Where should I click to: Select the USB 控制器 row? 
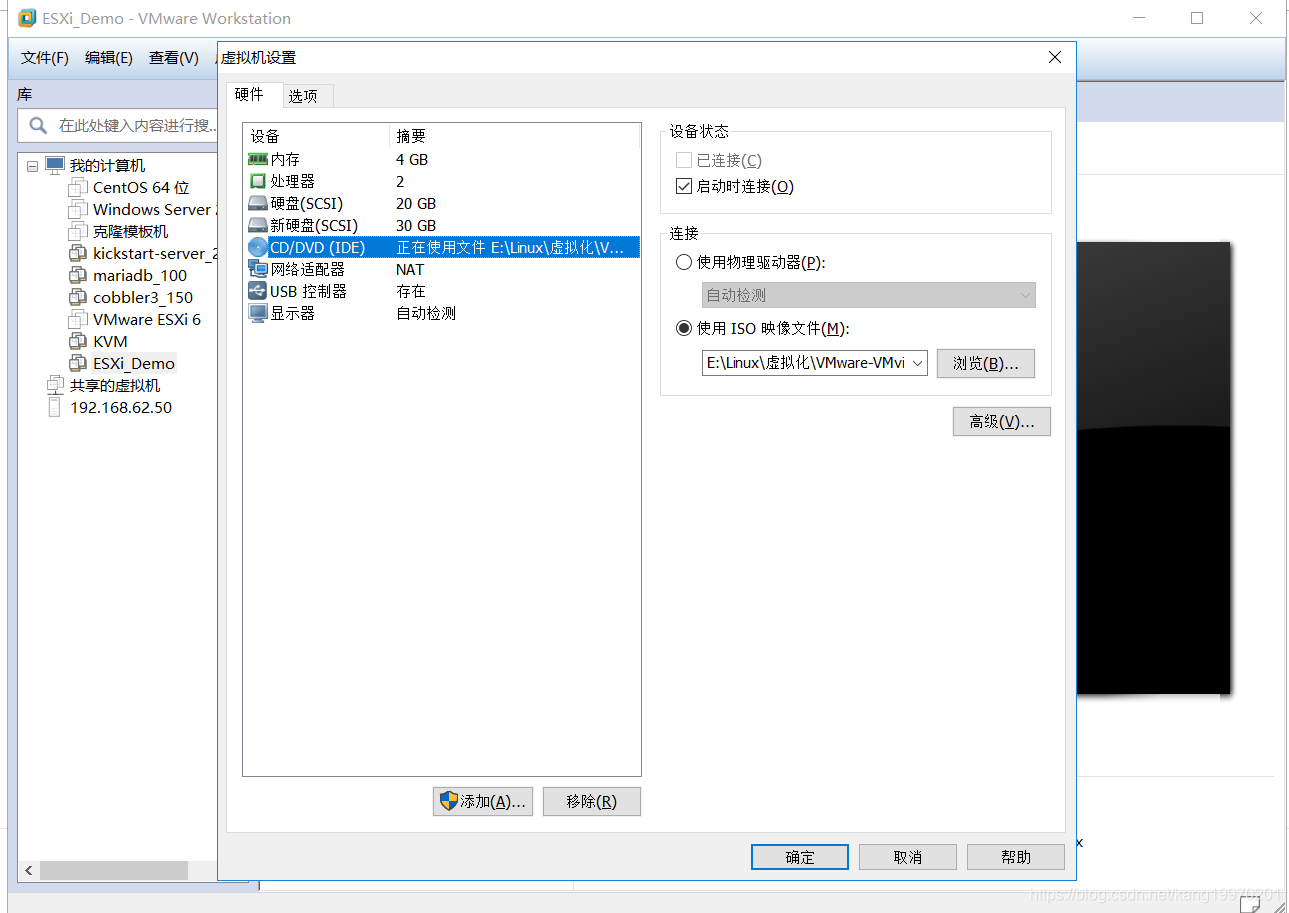point(442,291)
